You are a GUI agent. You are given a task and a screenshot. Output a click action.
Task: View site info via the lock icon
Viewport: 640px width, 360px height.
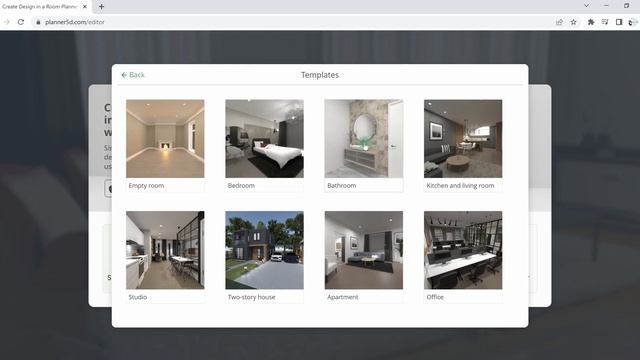pyautogui.click(x=38, y=22)
